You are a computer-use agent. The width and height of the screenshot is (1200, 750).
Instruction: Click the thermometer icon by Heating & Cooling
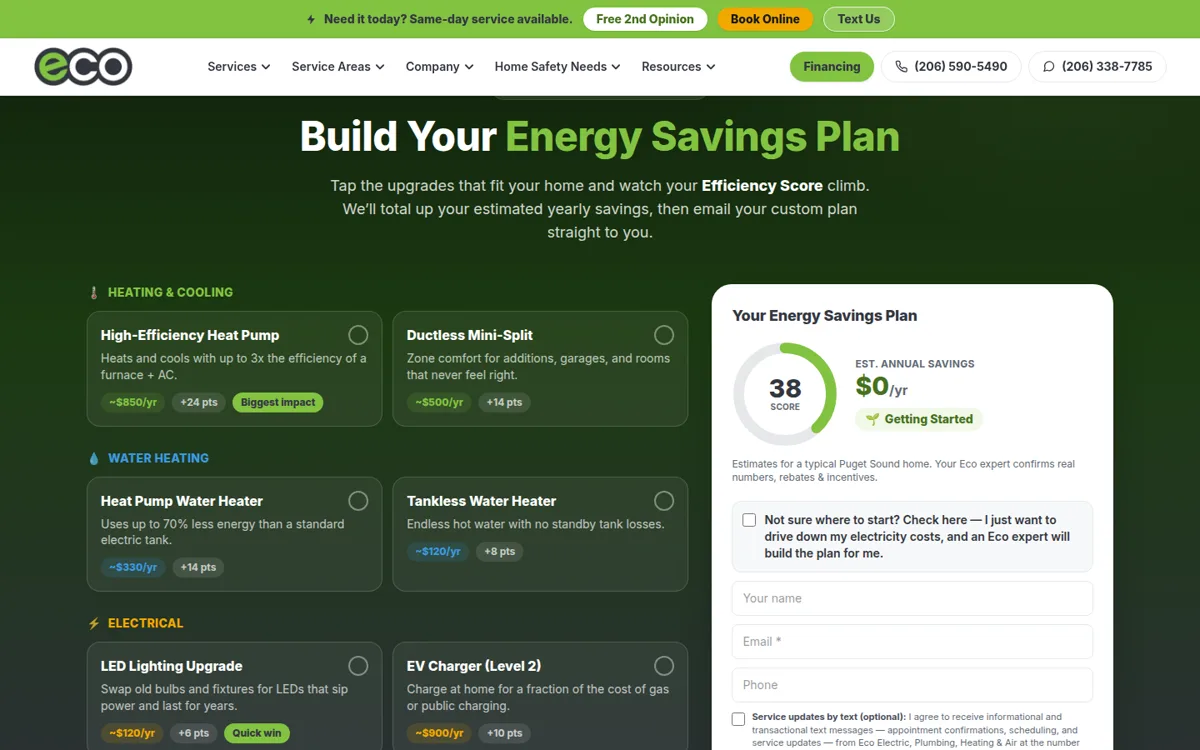[94, 293]
